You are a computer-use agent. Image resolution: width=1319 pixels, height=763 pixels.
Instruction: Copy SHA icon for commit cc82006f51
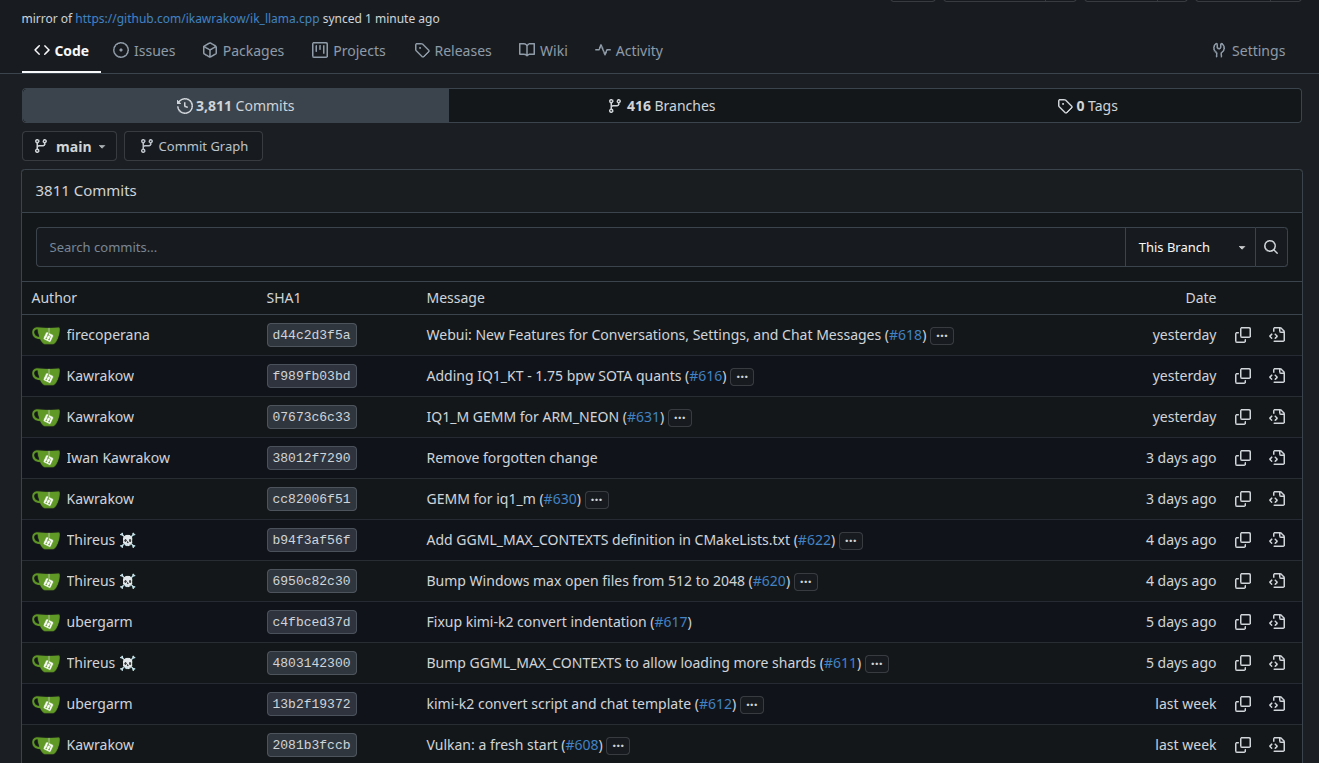pyautogui.click(x=1243, y=499)
